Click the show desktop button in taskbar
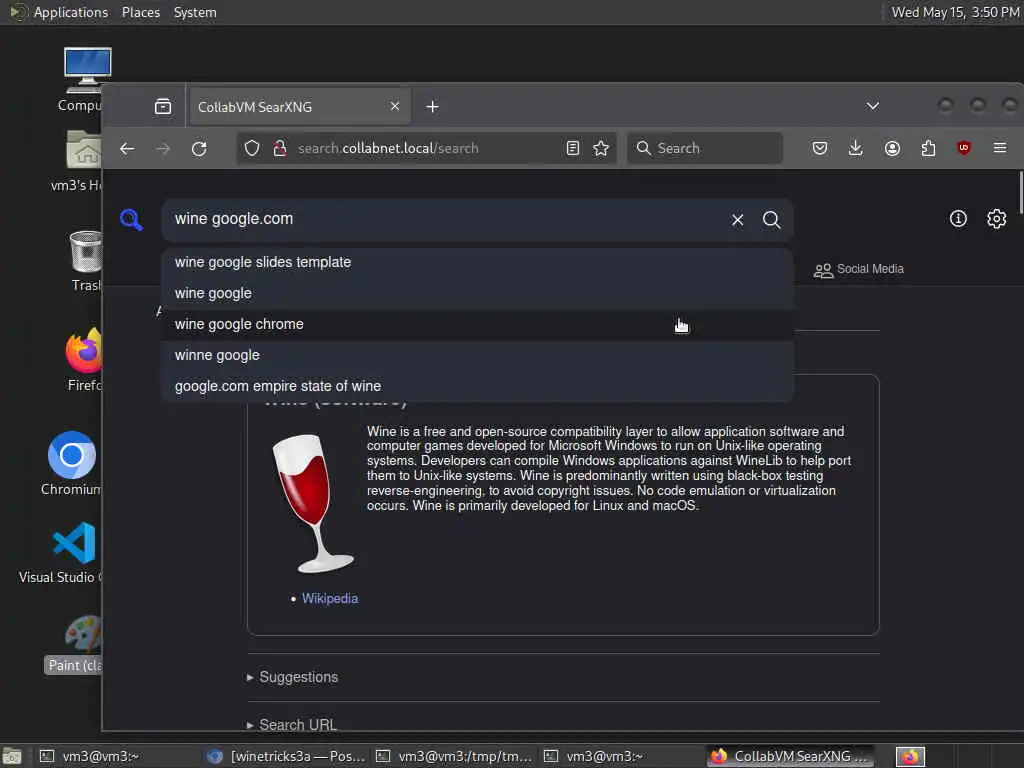 pos(12,756)
